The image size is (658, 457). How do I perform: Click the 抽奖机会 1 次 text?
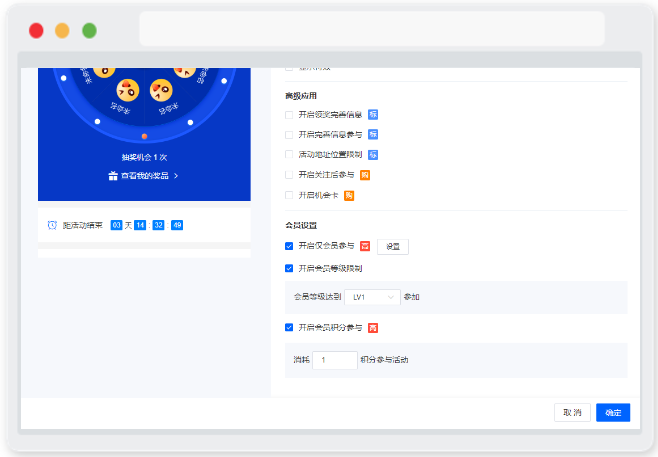click(144, 157)
